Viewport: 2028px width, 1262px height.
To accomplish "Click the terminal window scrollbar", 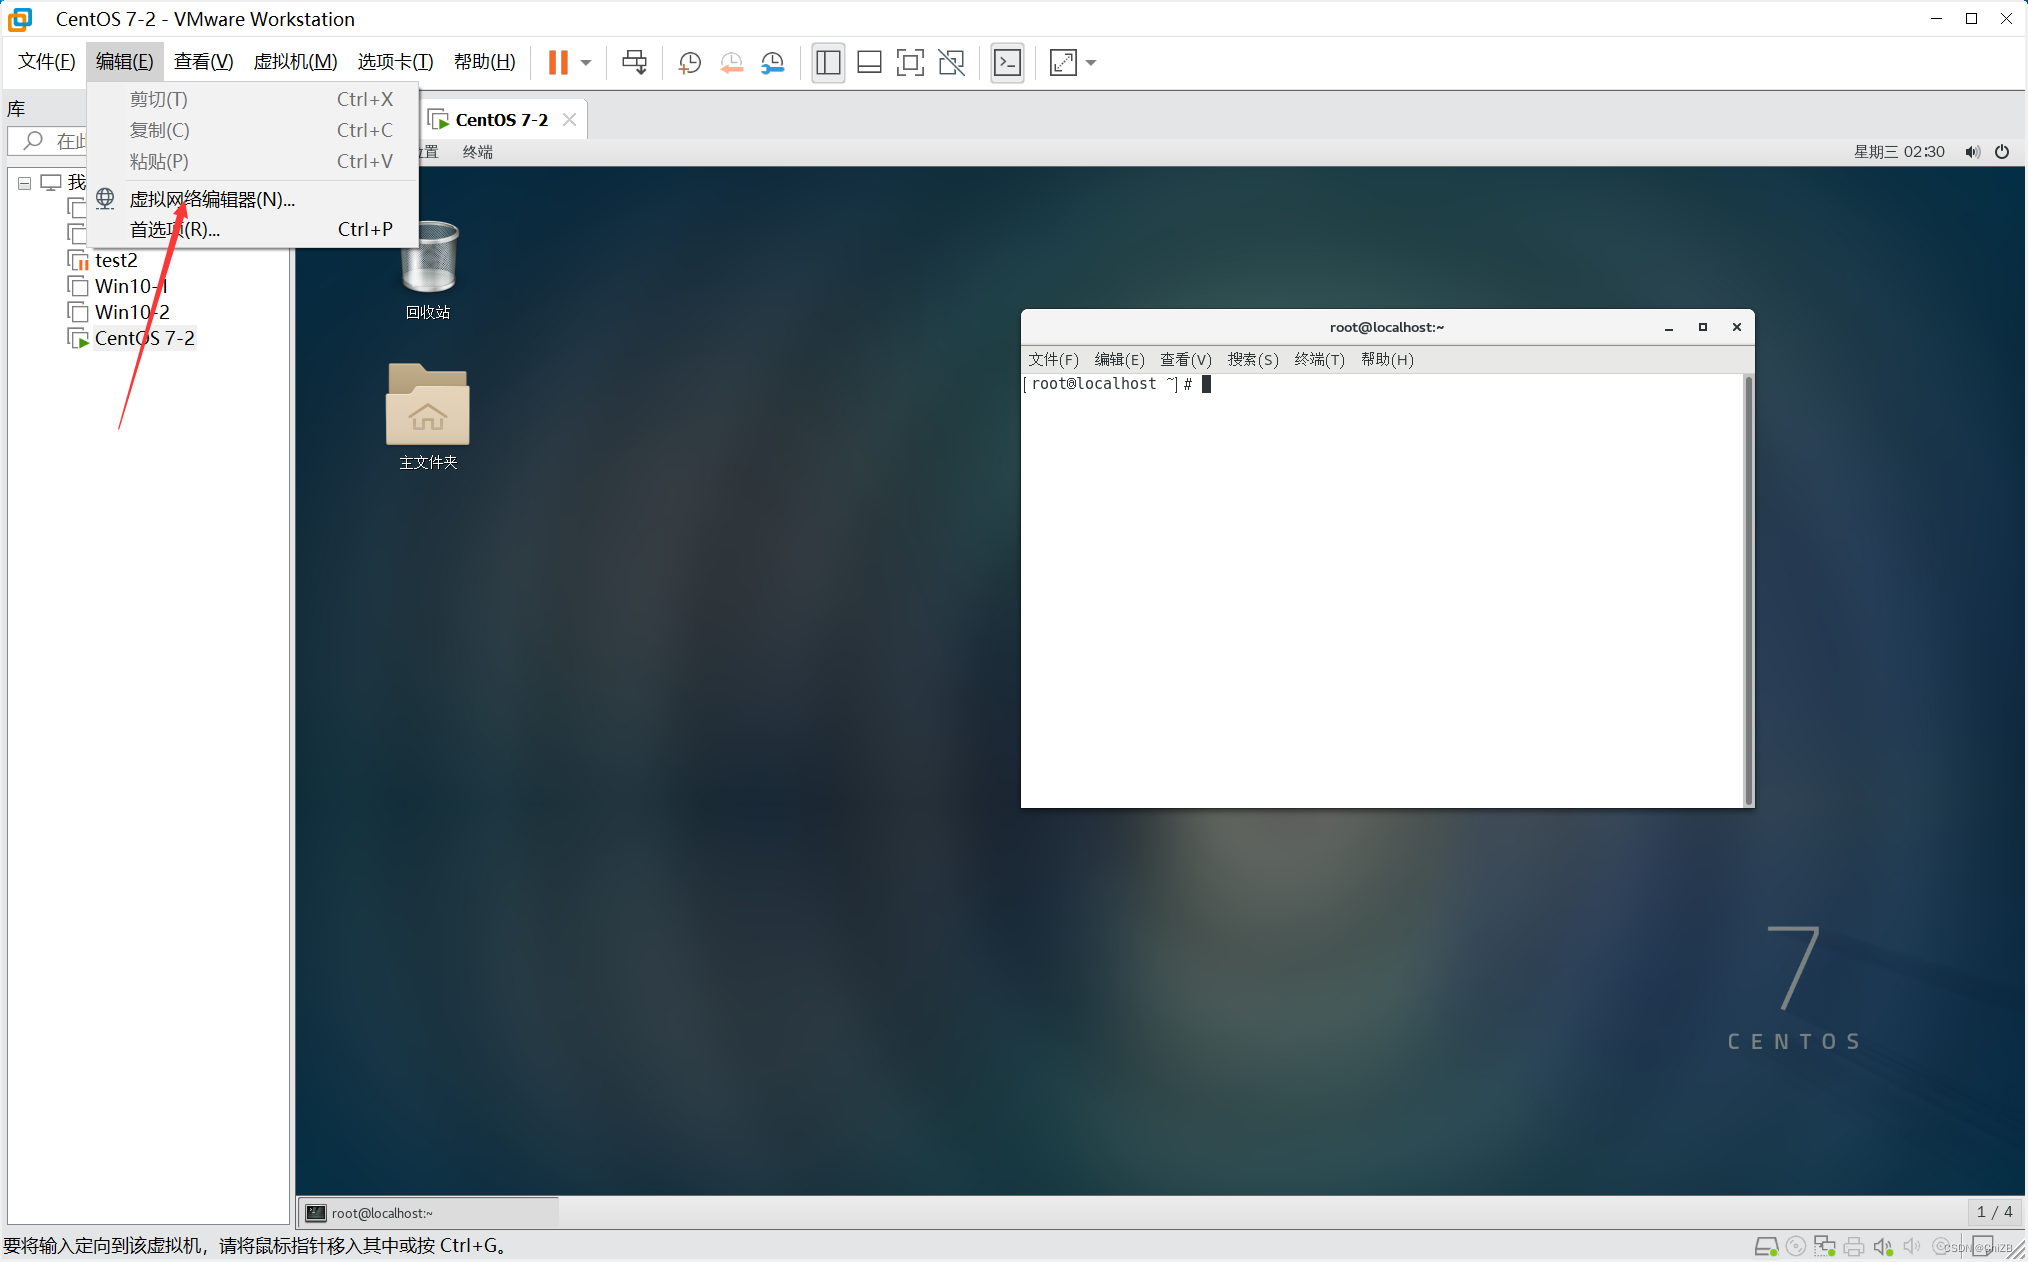I will coord(1748,590).
